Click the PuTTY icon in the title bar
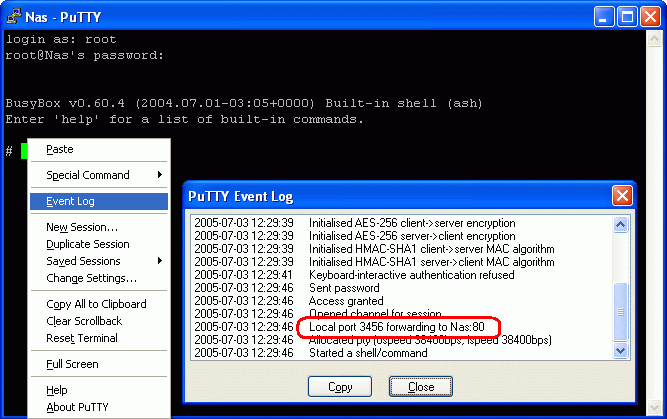This screenshot has height=419, width=667. click(14, 17)
